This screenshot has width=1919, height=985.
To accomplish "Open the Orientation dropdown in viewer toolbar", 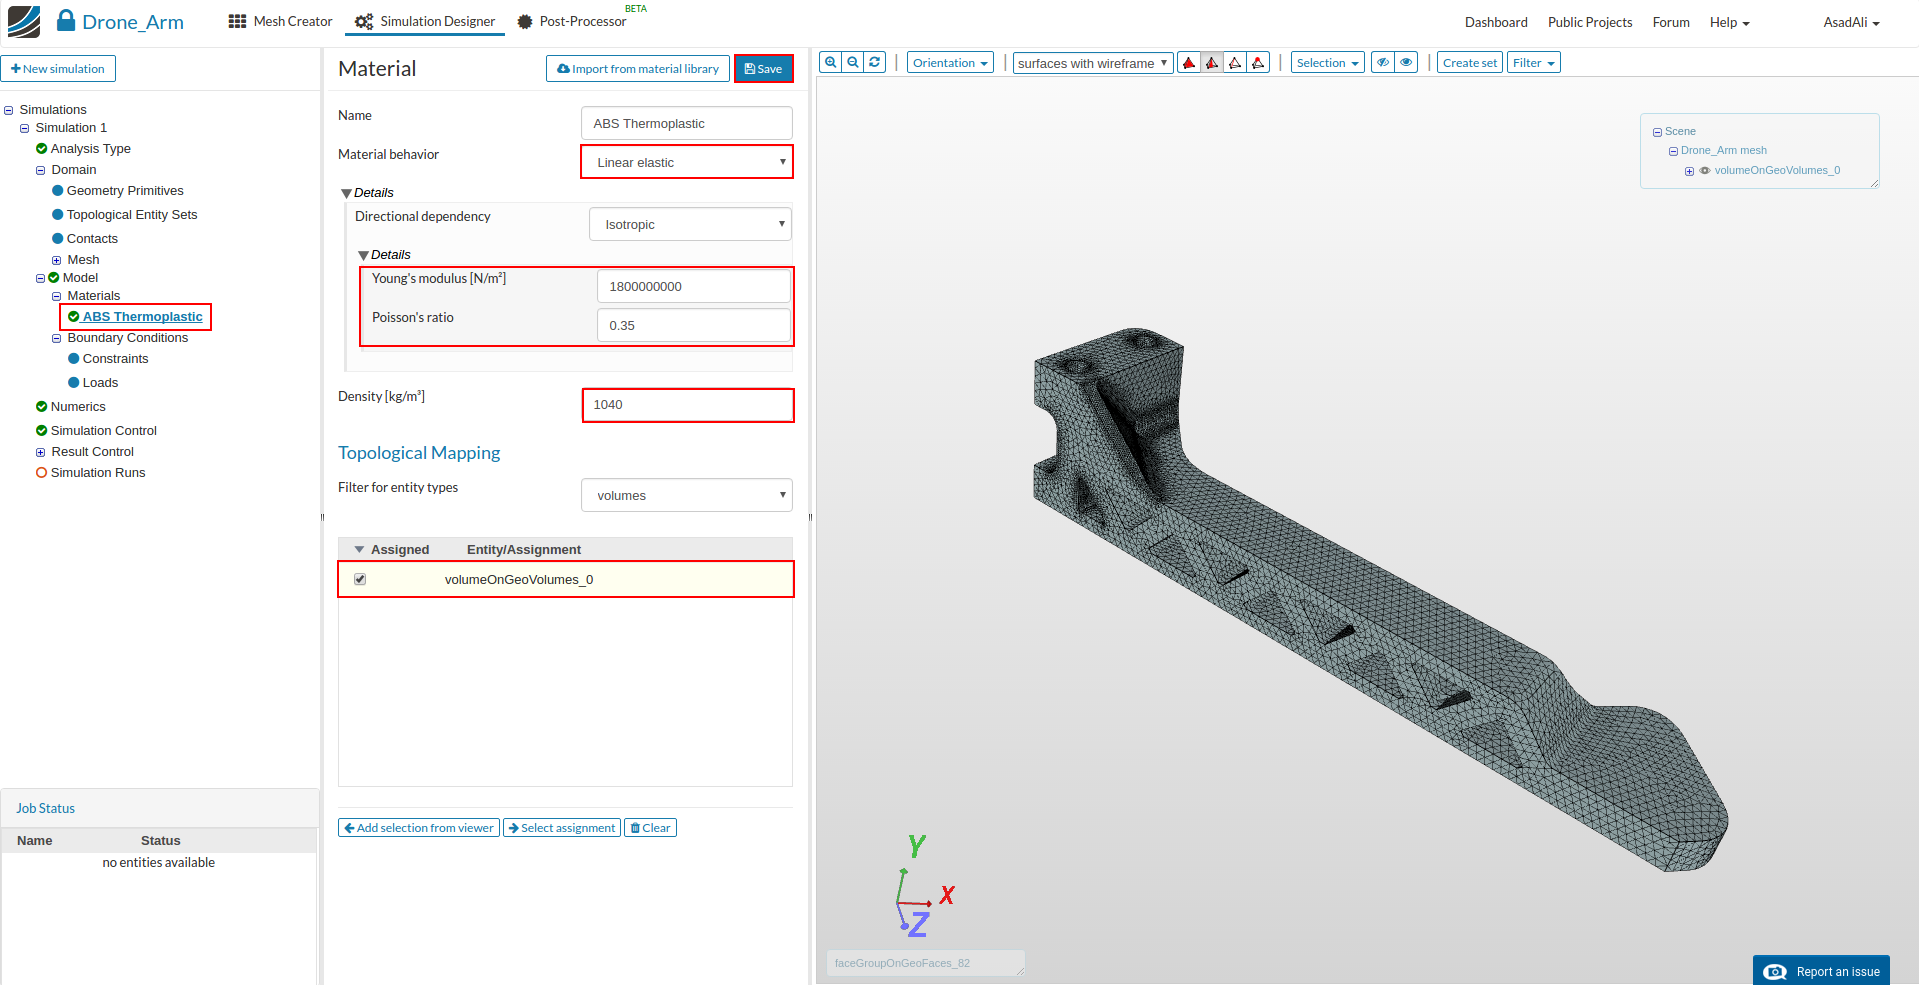I will [x=950, y=63].
